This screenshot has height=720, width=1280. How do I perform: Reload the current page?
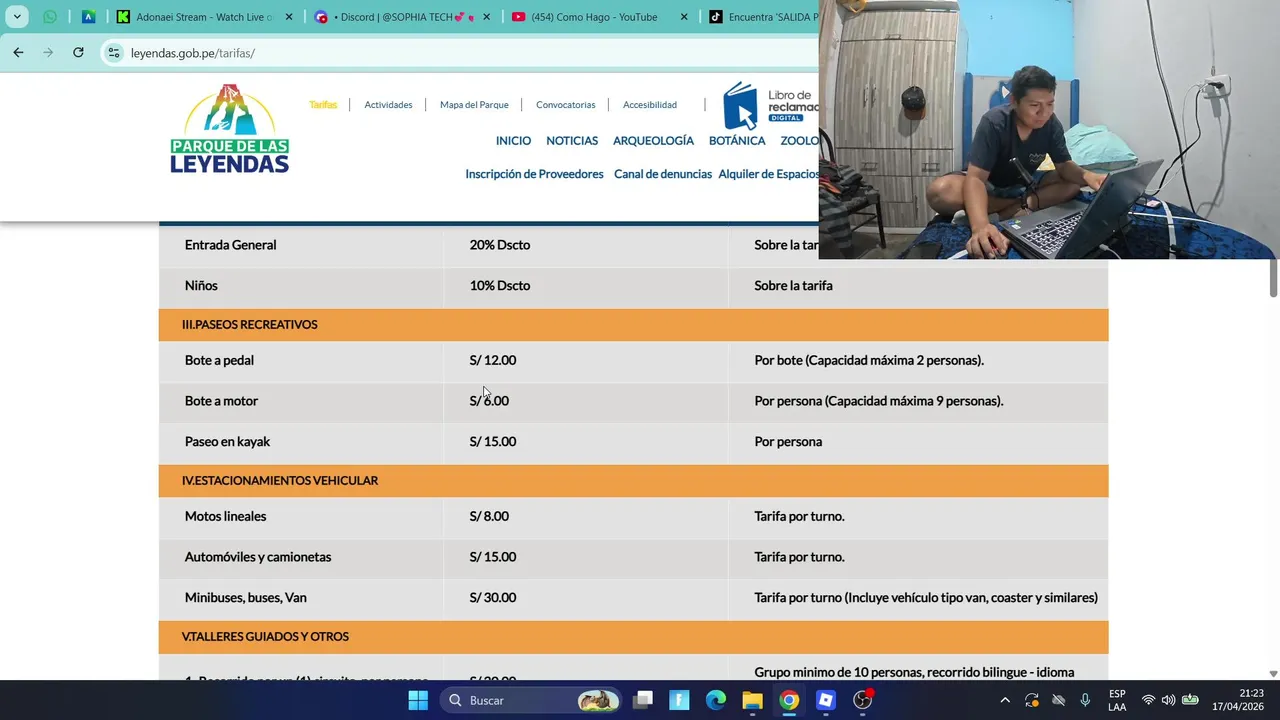point(78,52)
